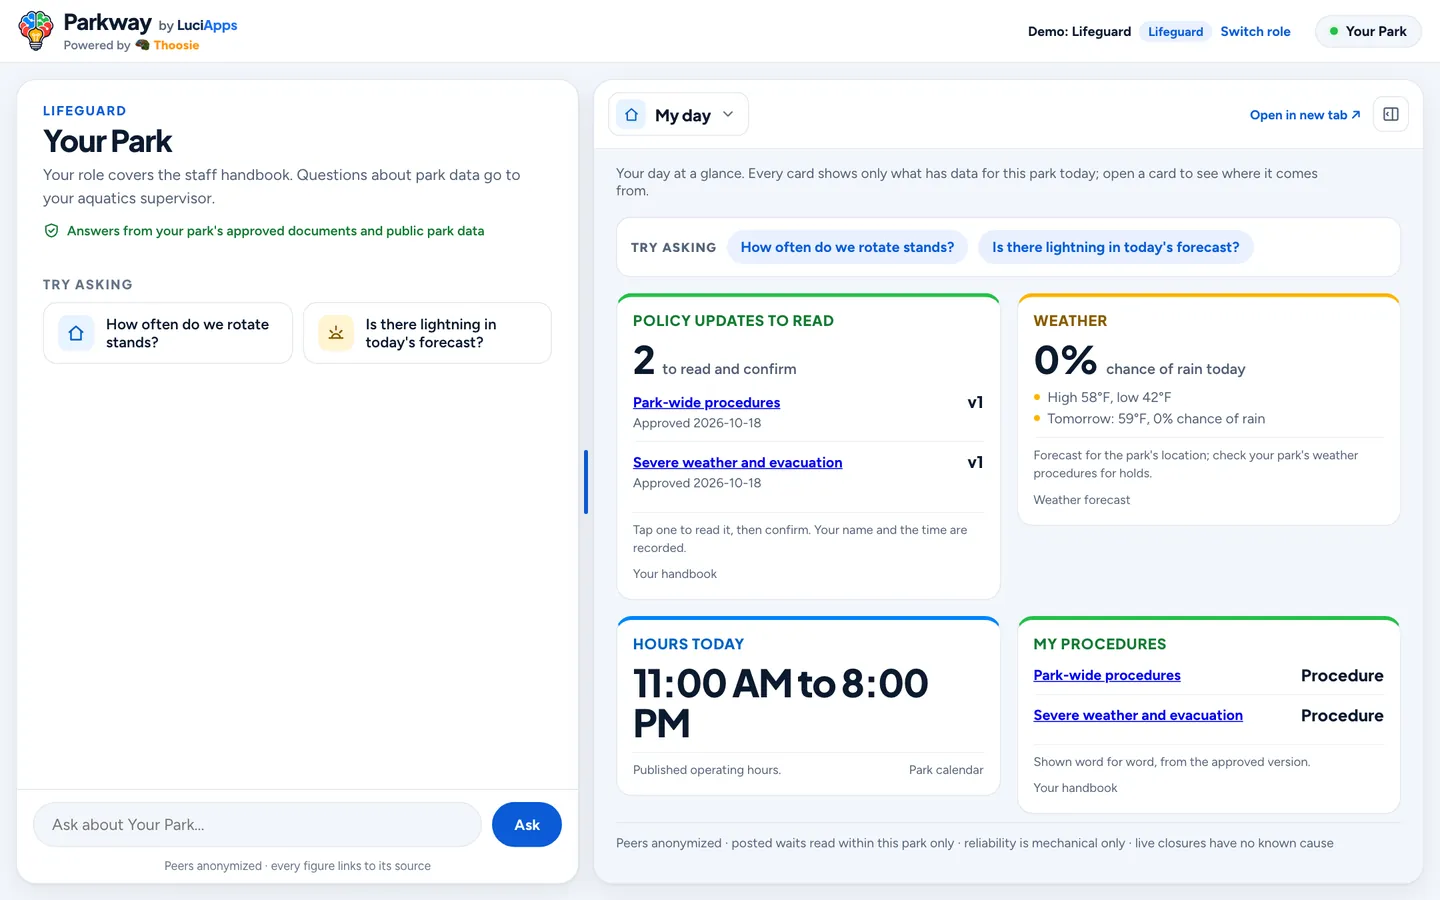The image size is (1440, 900).
Task: Click 'every figure links to its source' note
Action: 351,866
